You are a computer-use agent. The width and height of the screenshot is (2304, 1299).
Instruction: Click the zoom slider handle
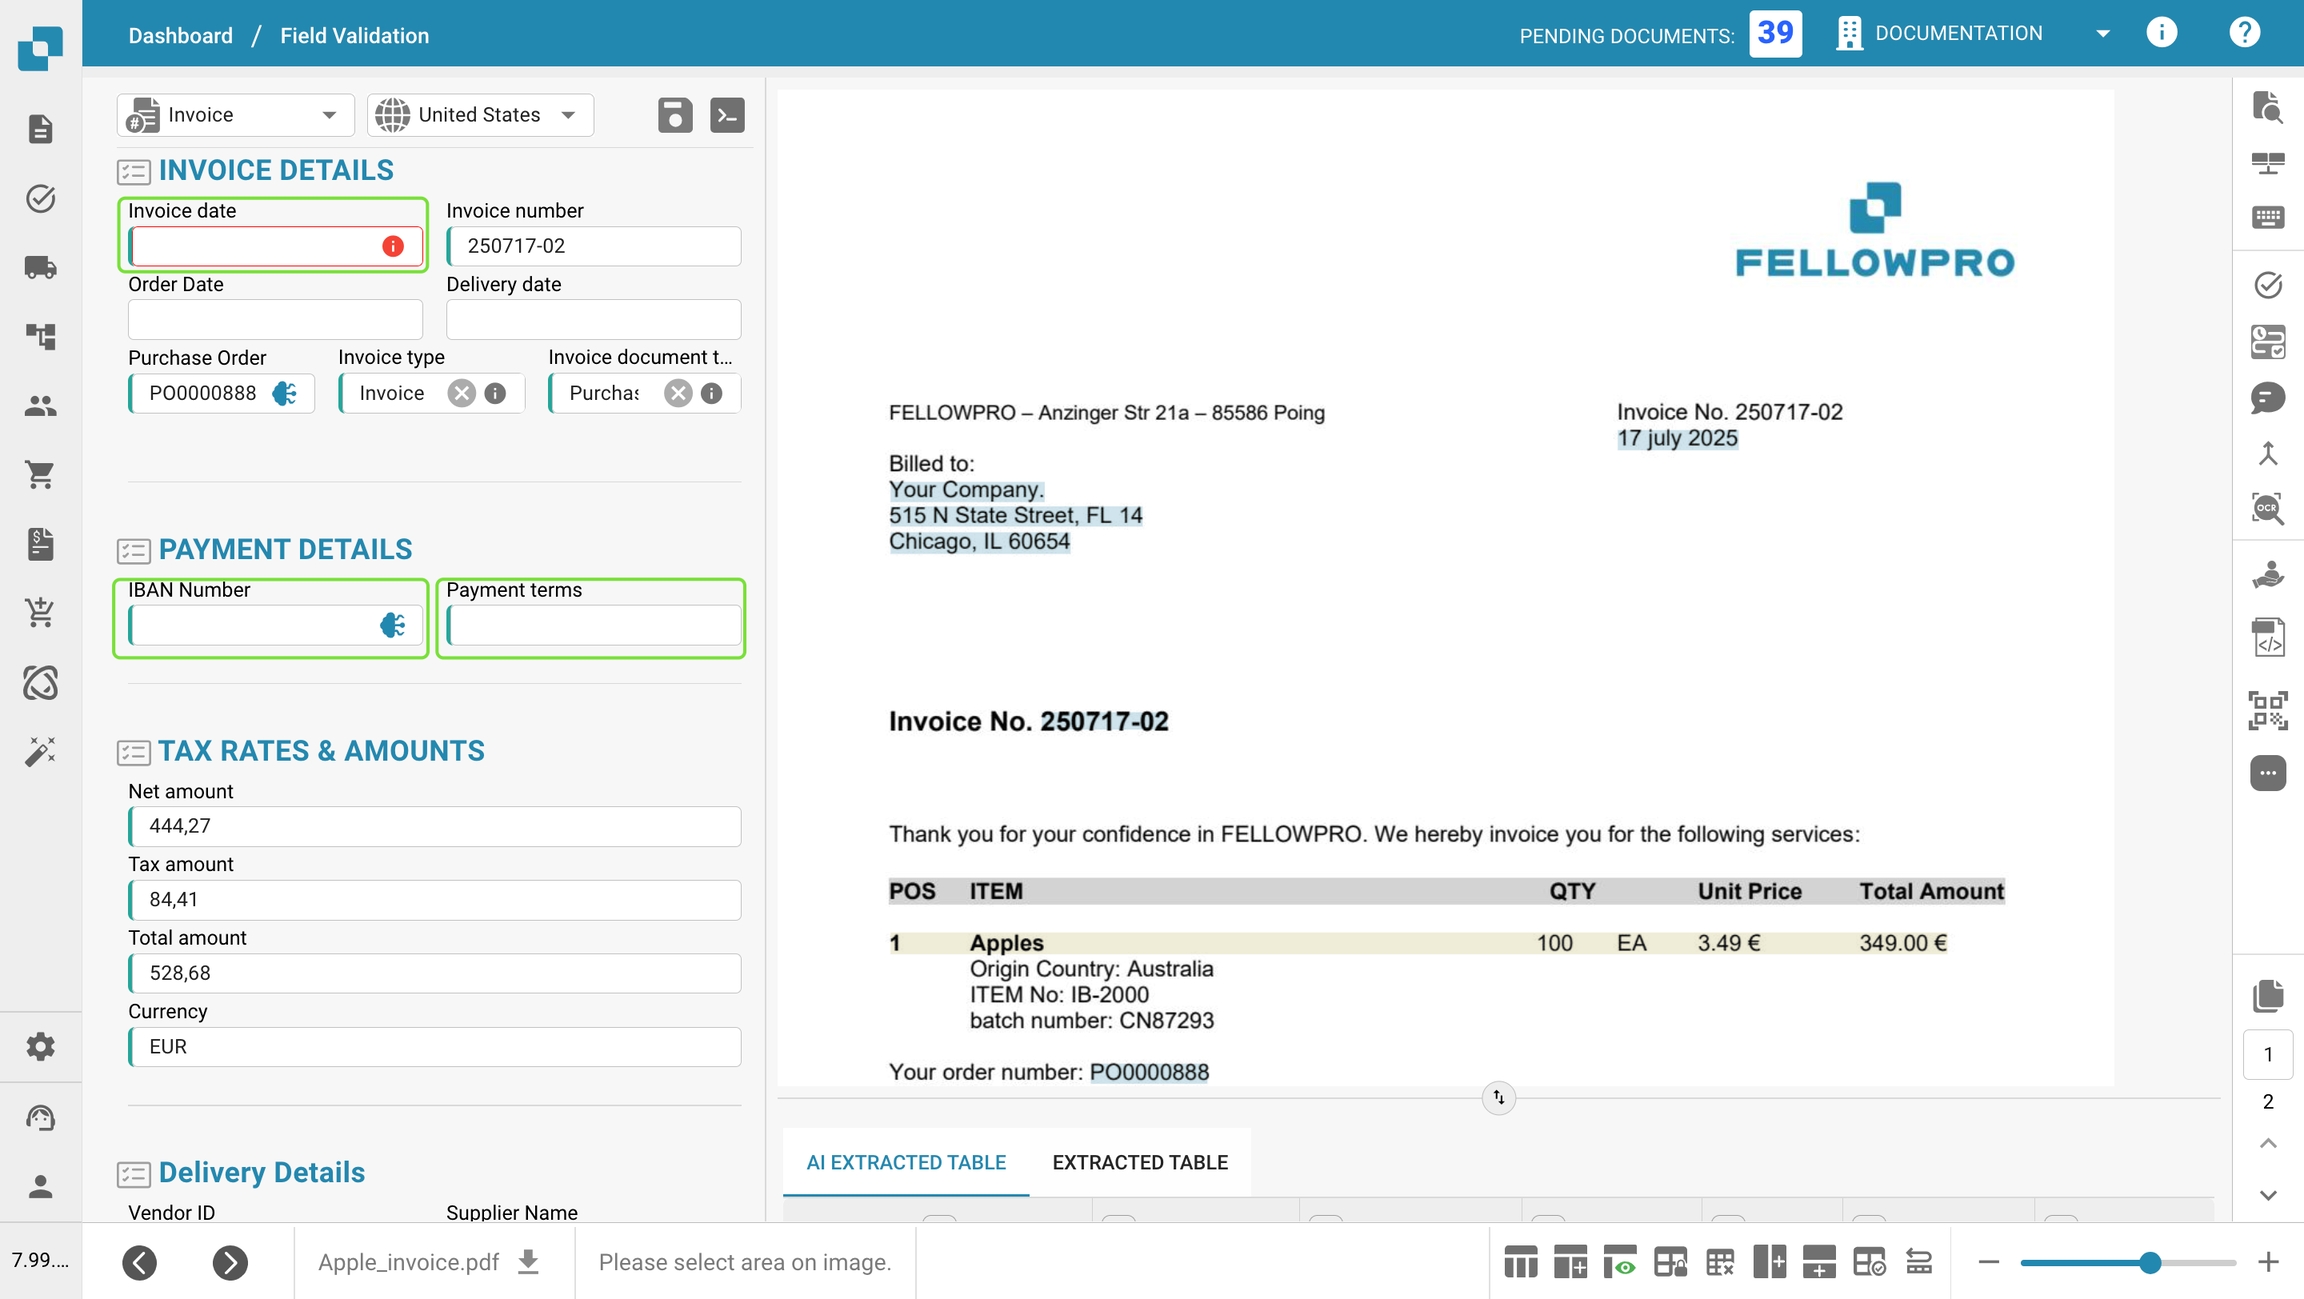pyautogui.click(x=2149, y=1262)
